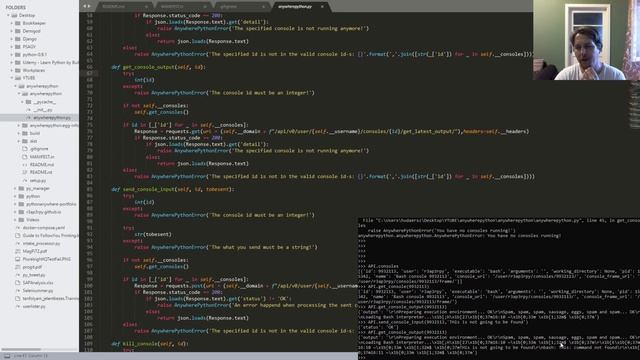Select the highlighted anywherepython.py file in sidebar
640x360 pixels.
click(52, 118)
